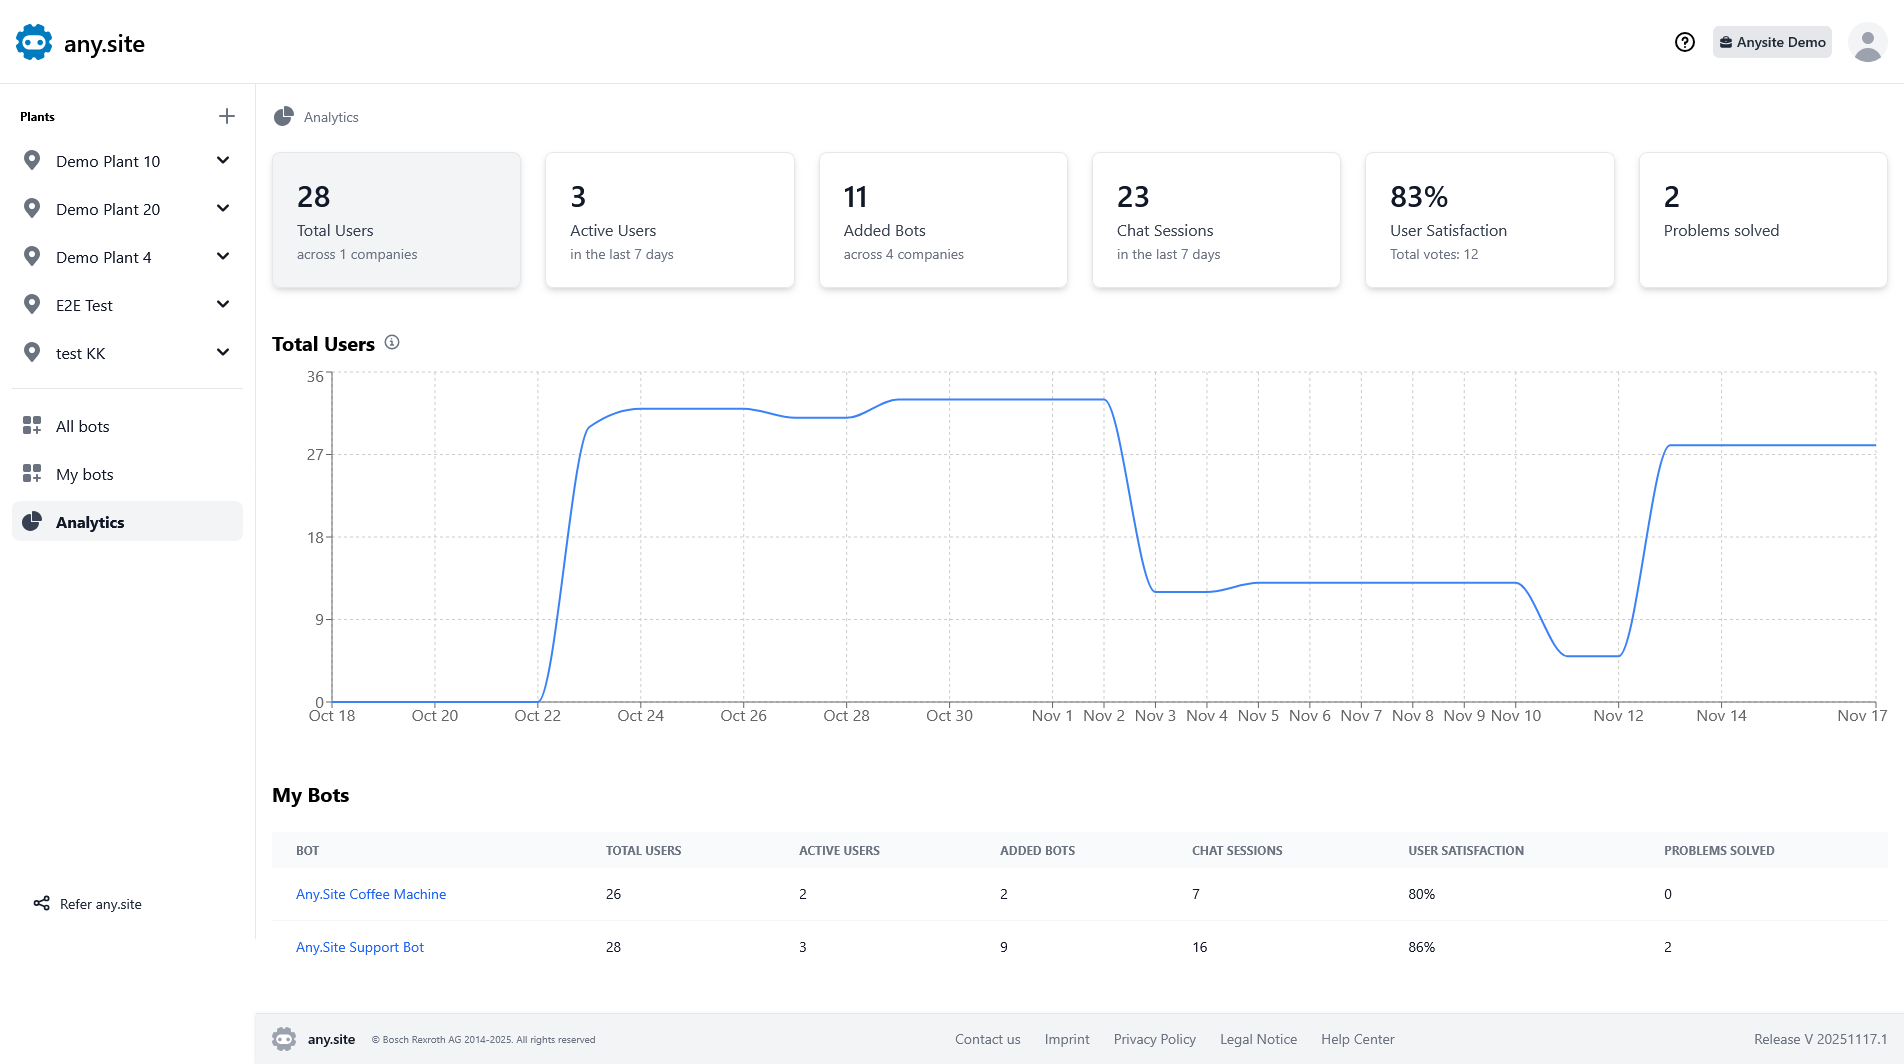
Task: Open the Any.Site Support Bot link
Action: click(359, 947)
